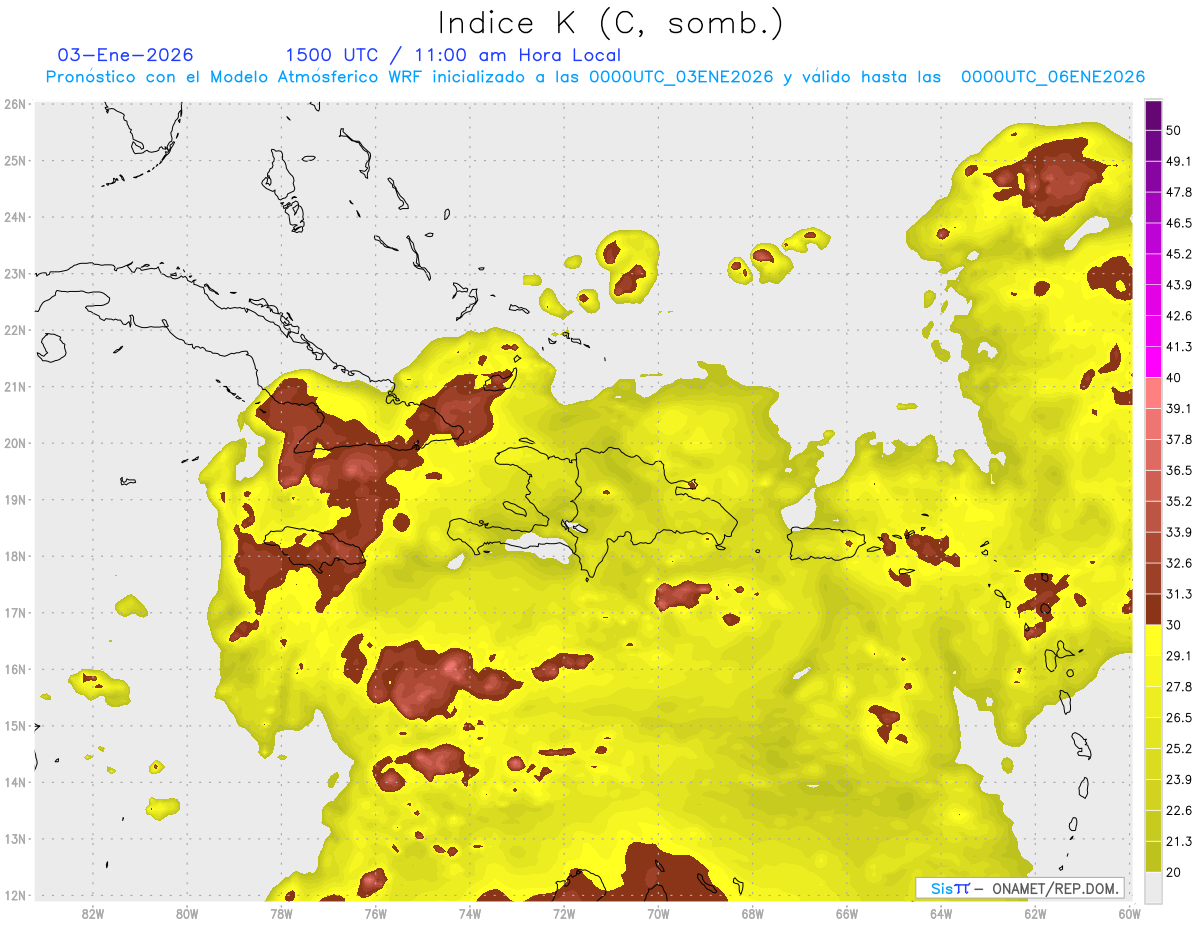Image resolution: width=1200 pixels, height=927 pixels.
Task: Click the longitude label '60W'
Action: (x=1129, y=914)
